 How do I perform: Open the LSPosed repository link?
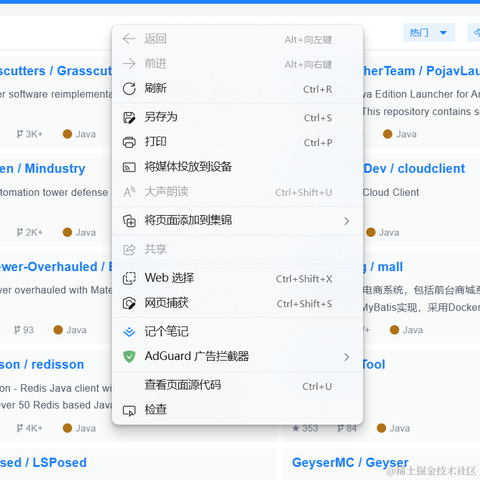coord(43,463)
